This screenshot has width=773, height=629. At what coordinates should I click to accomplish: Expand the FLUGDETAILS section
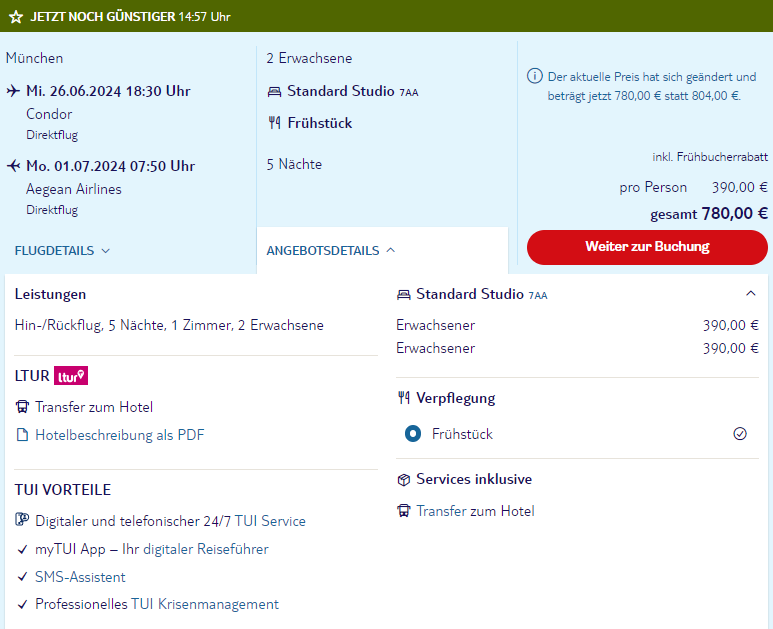[62, 251]
